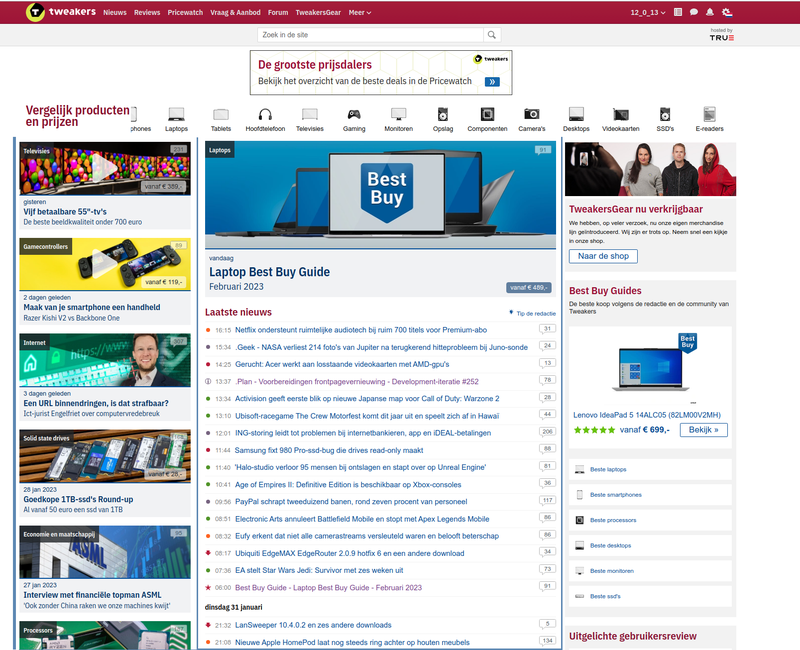
Task: Open the Hoofdtelefoon category icon
Action: [265, 114]
